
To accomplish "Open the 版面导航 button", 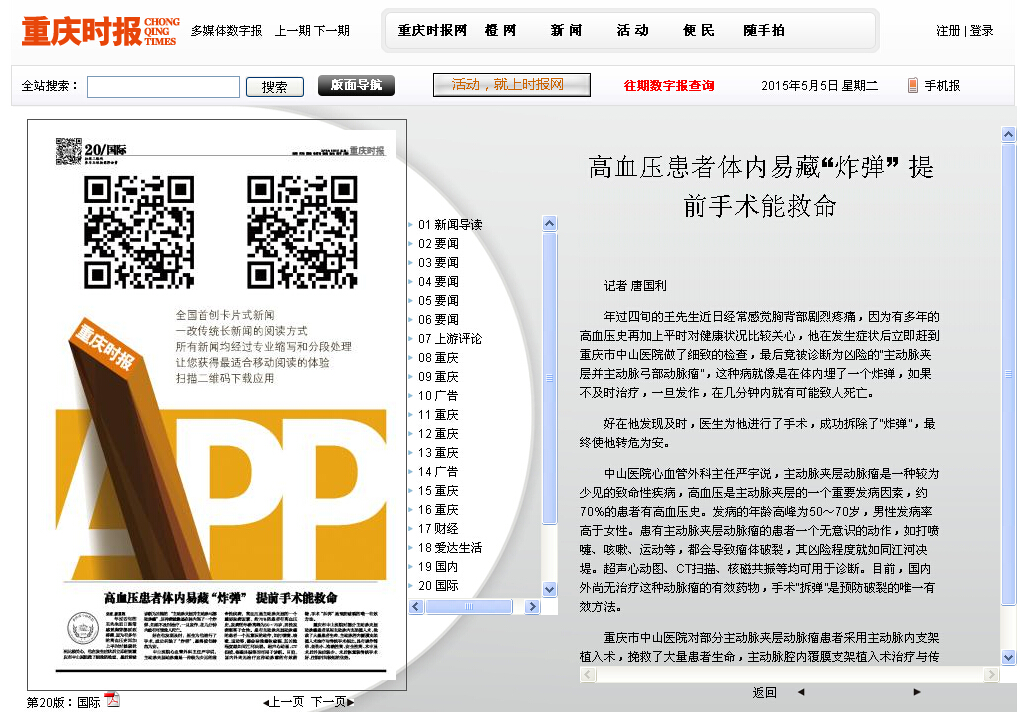I will point(356,85).
